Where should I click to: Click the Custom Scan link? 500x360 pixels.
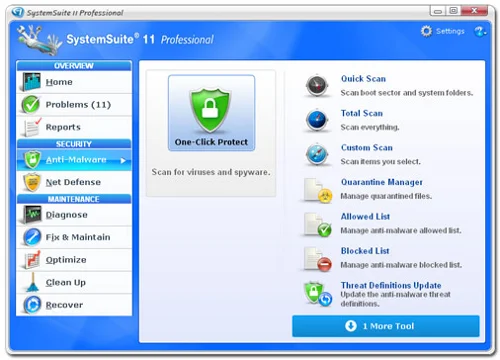tap(367, 147)
